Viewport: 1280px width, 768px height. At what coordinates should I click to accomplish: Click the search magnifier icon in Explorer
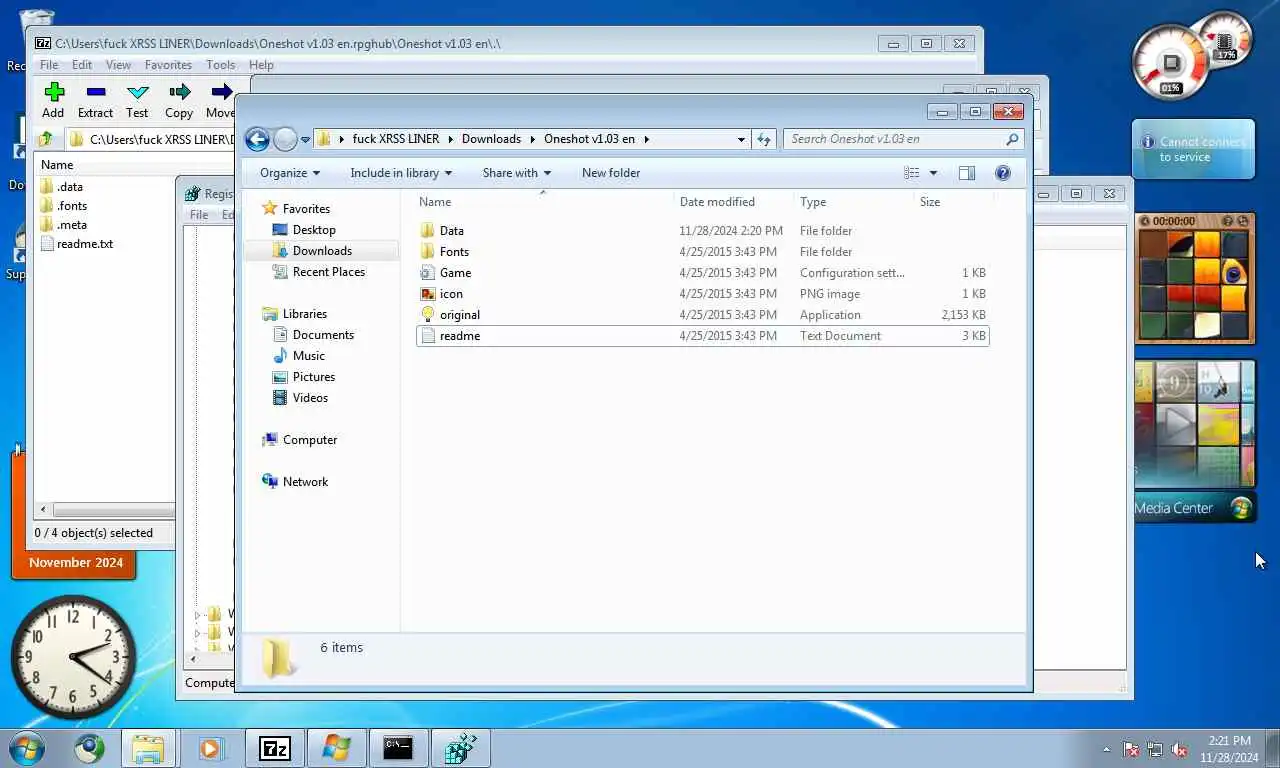point(1012,139)
